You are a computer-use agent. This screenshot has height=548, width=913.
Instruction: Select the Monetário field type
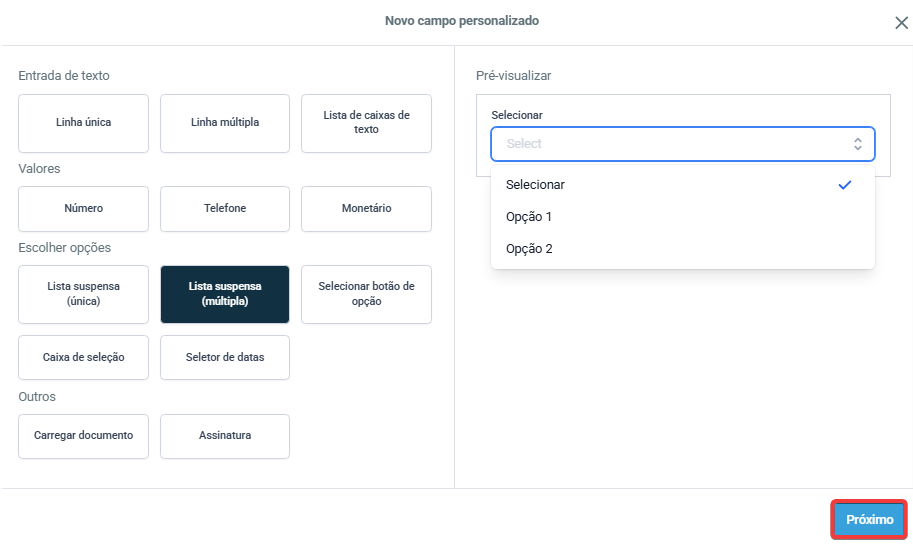coord(366,209)
